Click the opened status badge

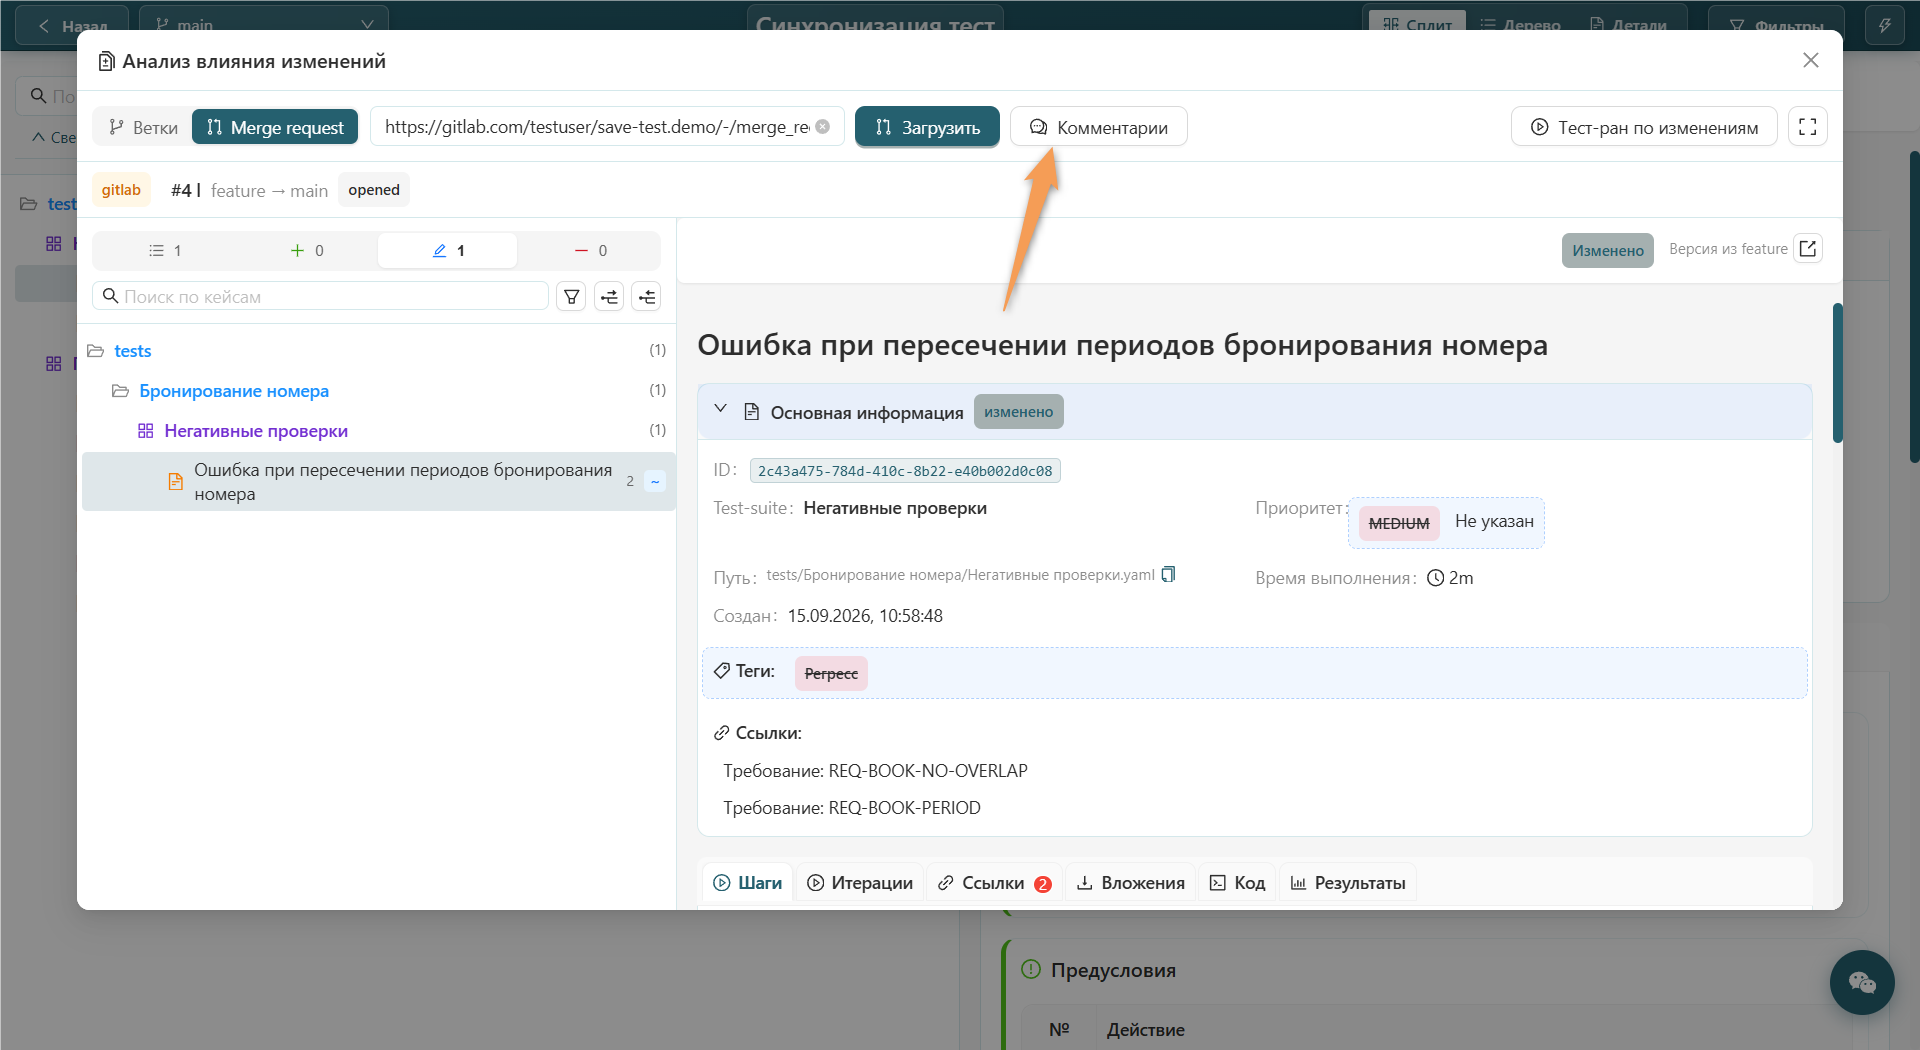click(x=374, y=190)
